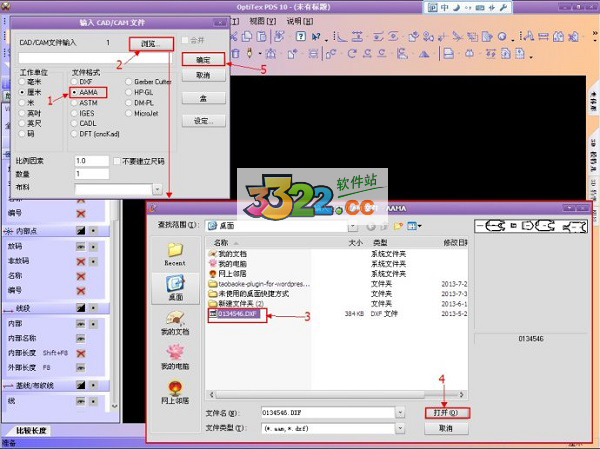Open the 查找范围 location dropdown

point(353,226)
